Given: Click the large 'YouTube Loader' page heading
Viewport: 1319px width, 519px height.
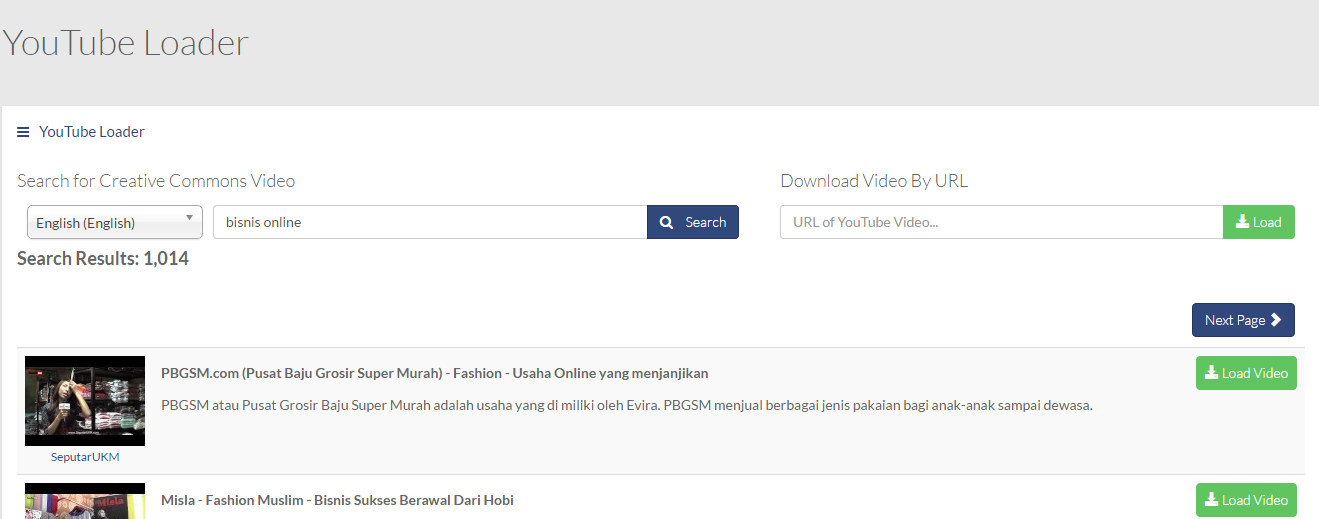Looking at the screenshot, I should pos(125,44).
